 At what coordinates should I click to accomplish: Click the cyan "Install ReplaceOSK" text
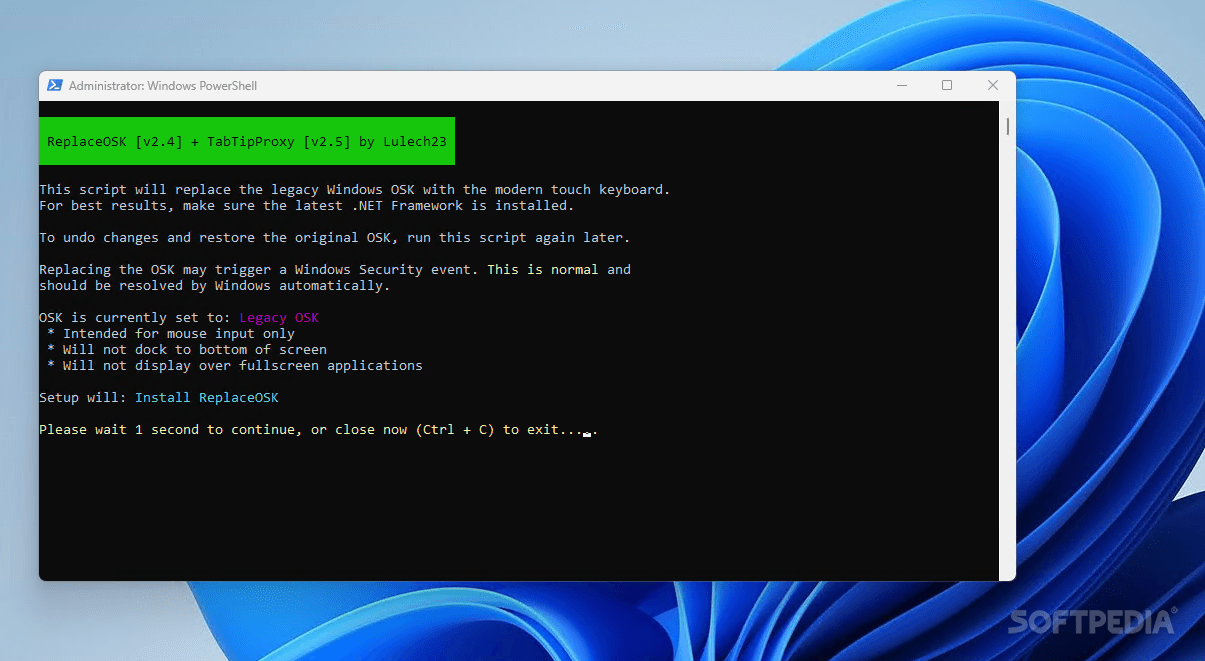coord(207,398)
